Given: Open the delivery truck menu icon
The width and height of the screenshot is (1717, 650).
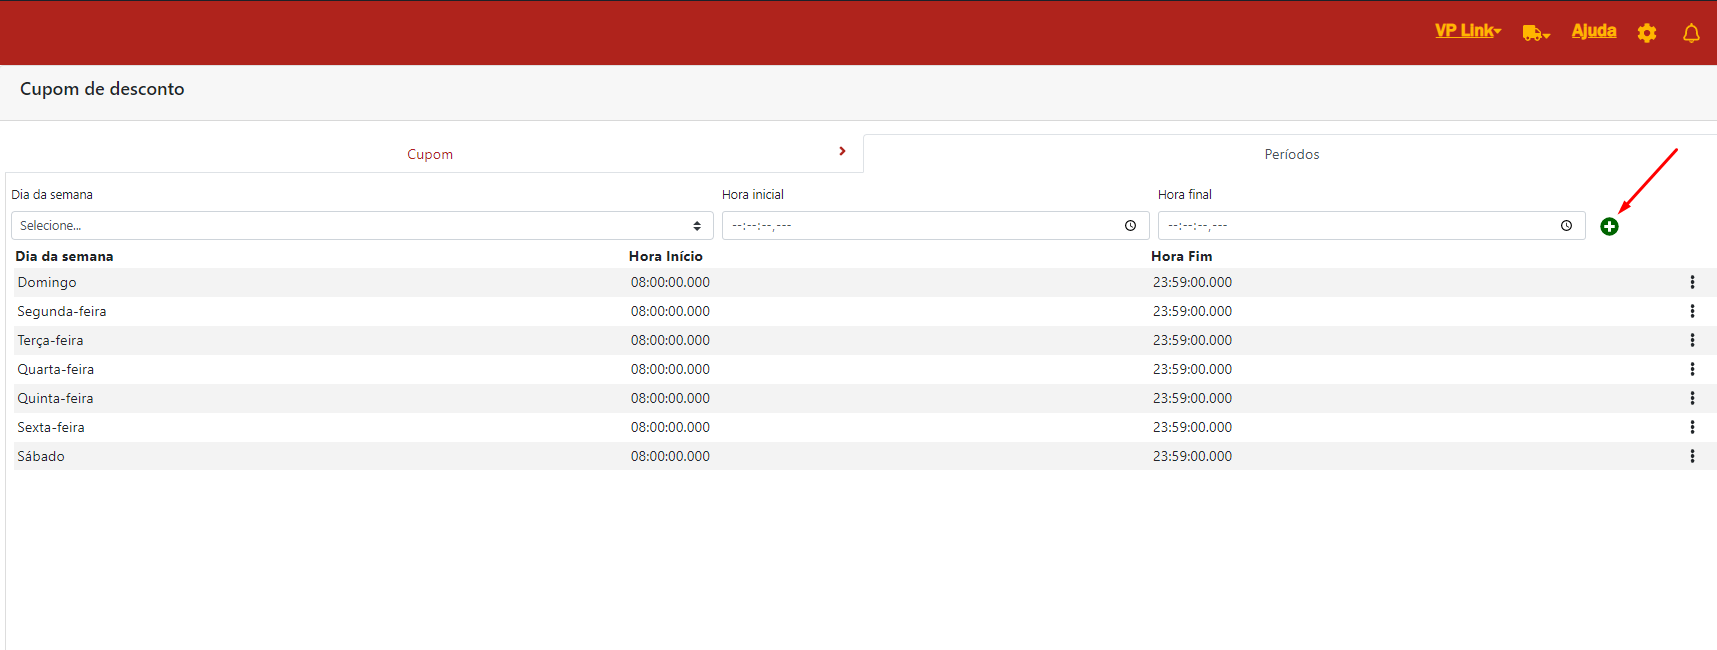Looking at the screenshot, I should [1535, 33].
